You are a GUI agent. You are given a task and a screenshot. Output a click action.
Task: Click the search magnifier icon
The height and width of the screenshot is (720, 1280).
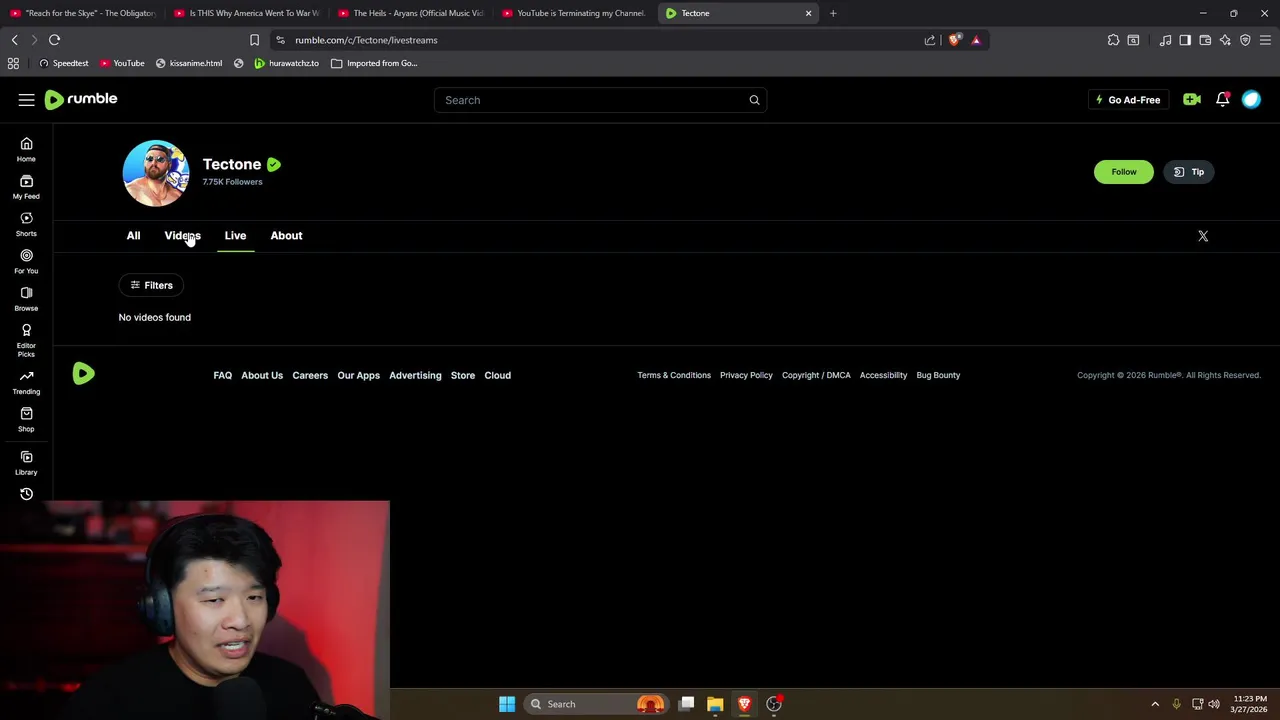(x=754, y=100)
